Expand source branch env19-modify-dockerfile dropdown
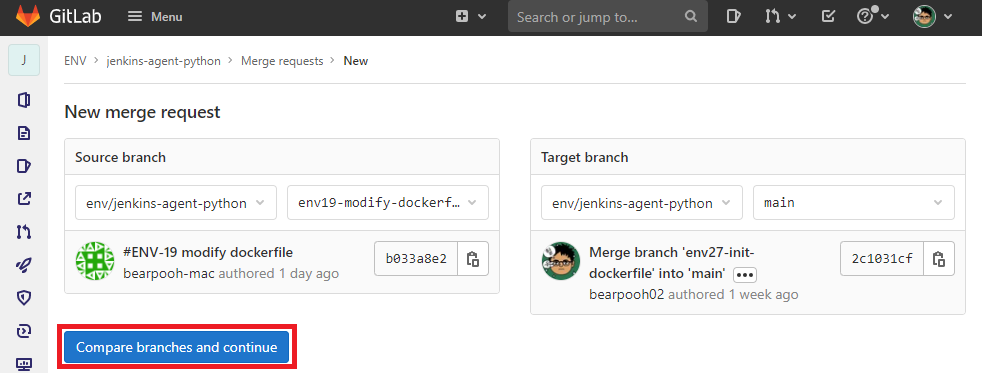This screenshot has width=982, height=373. pyautogui.click(x=388, y=203)
